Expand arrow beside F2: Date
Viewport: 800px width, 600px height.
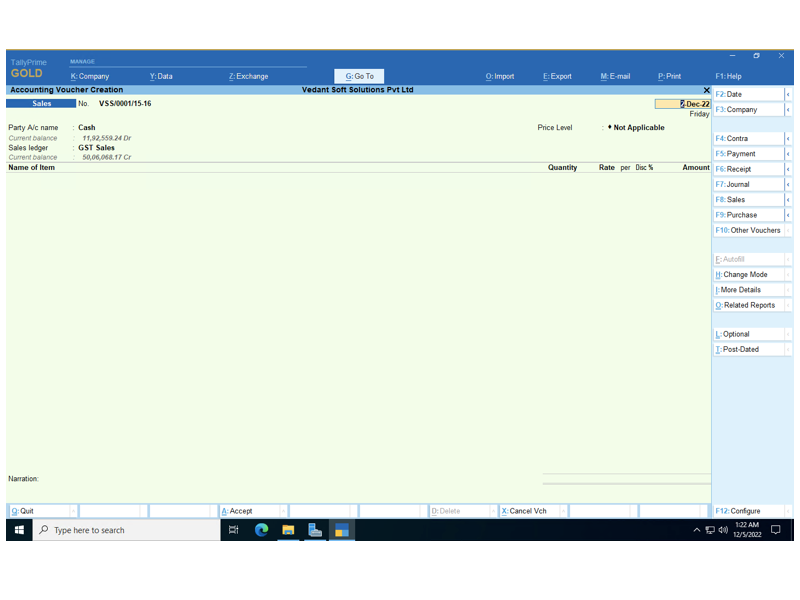coord(788,94)
